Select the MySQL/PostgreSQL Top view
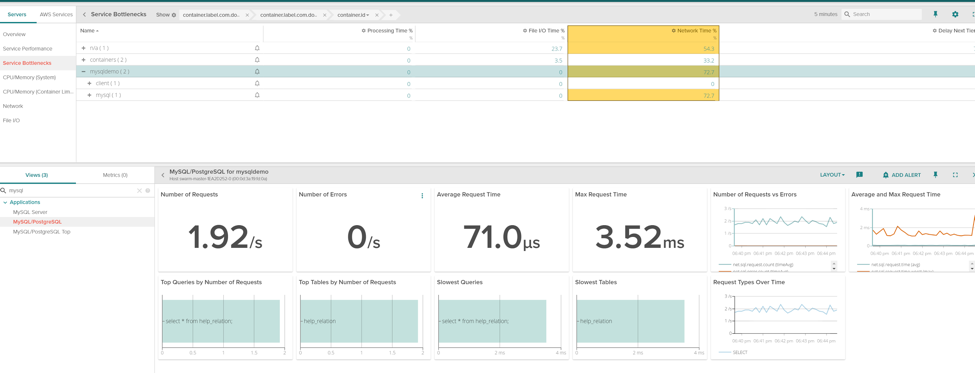The image size is (975, 373). (42, 231)
